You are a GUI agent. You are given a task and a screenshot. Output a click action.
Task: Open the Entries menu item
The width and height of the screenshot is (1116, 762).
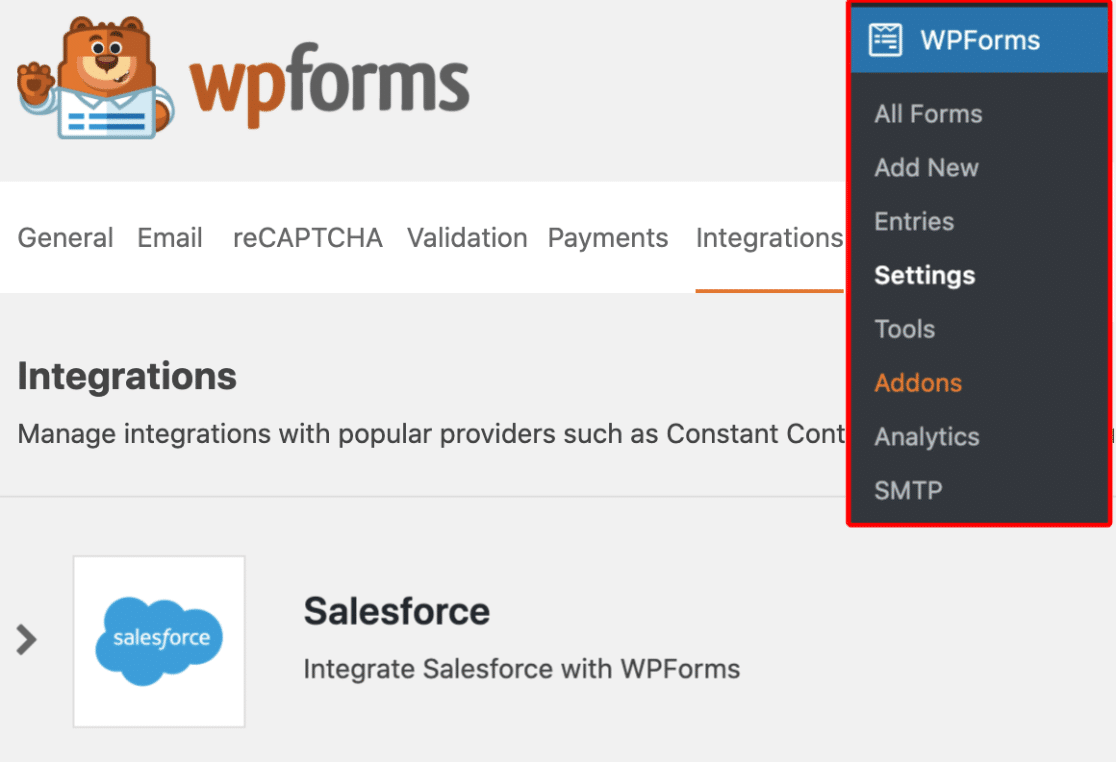point(914,221)
